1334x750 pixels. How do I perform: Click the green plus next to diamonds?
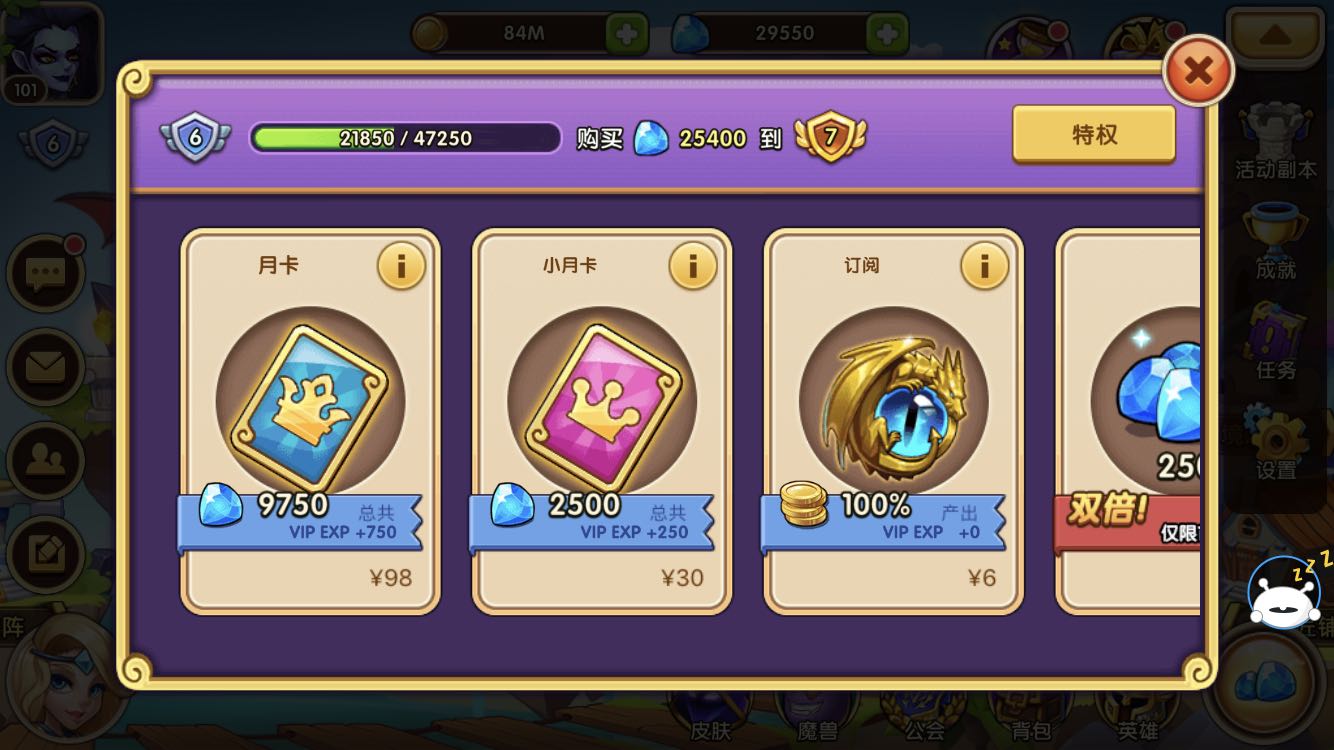[887, 33]
